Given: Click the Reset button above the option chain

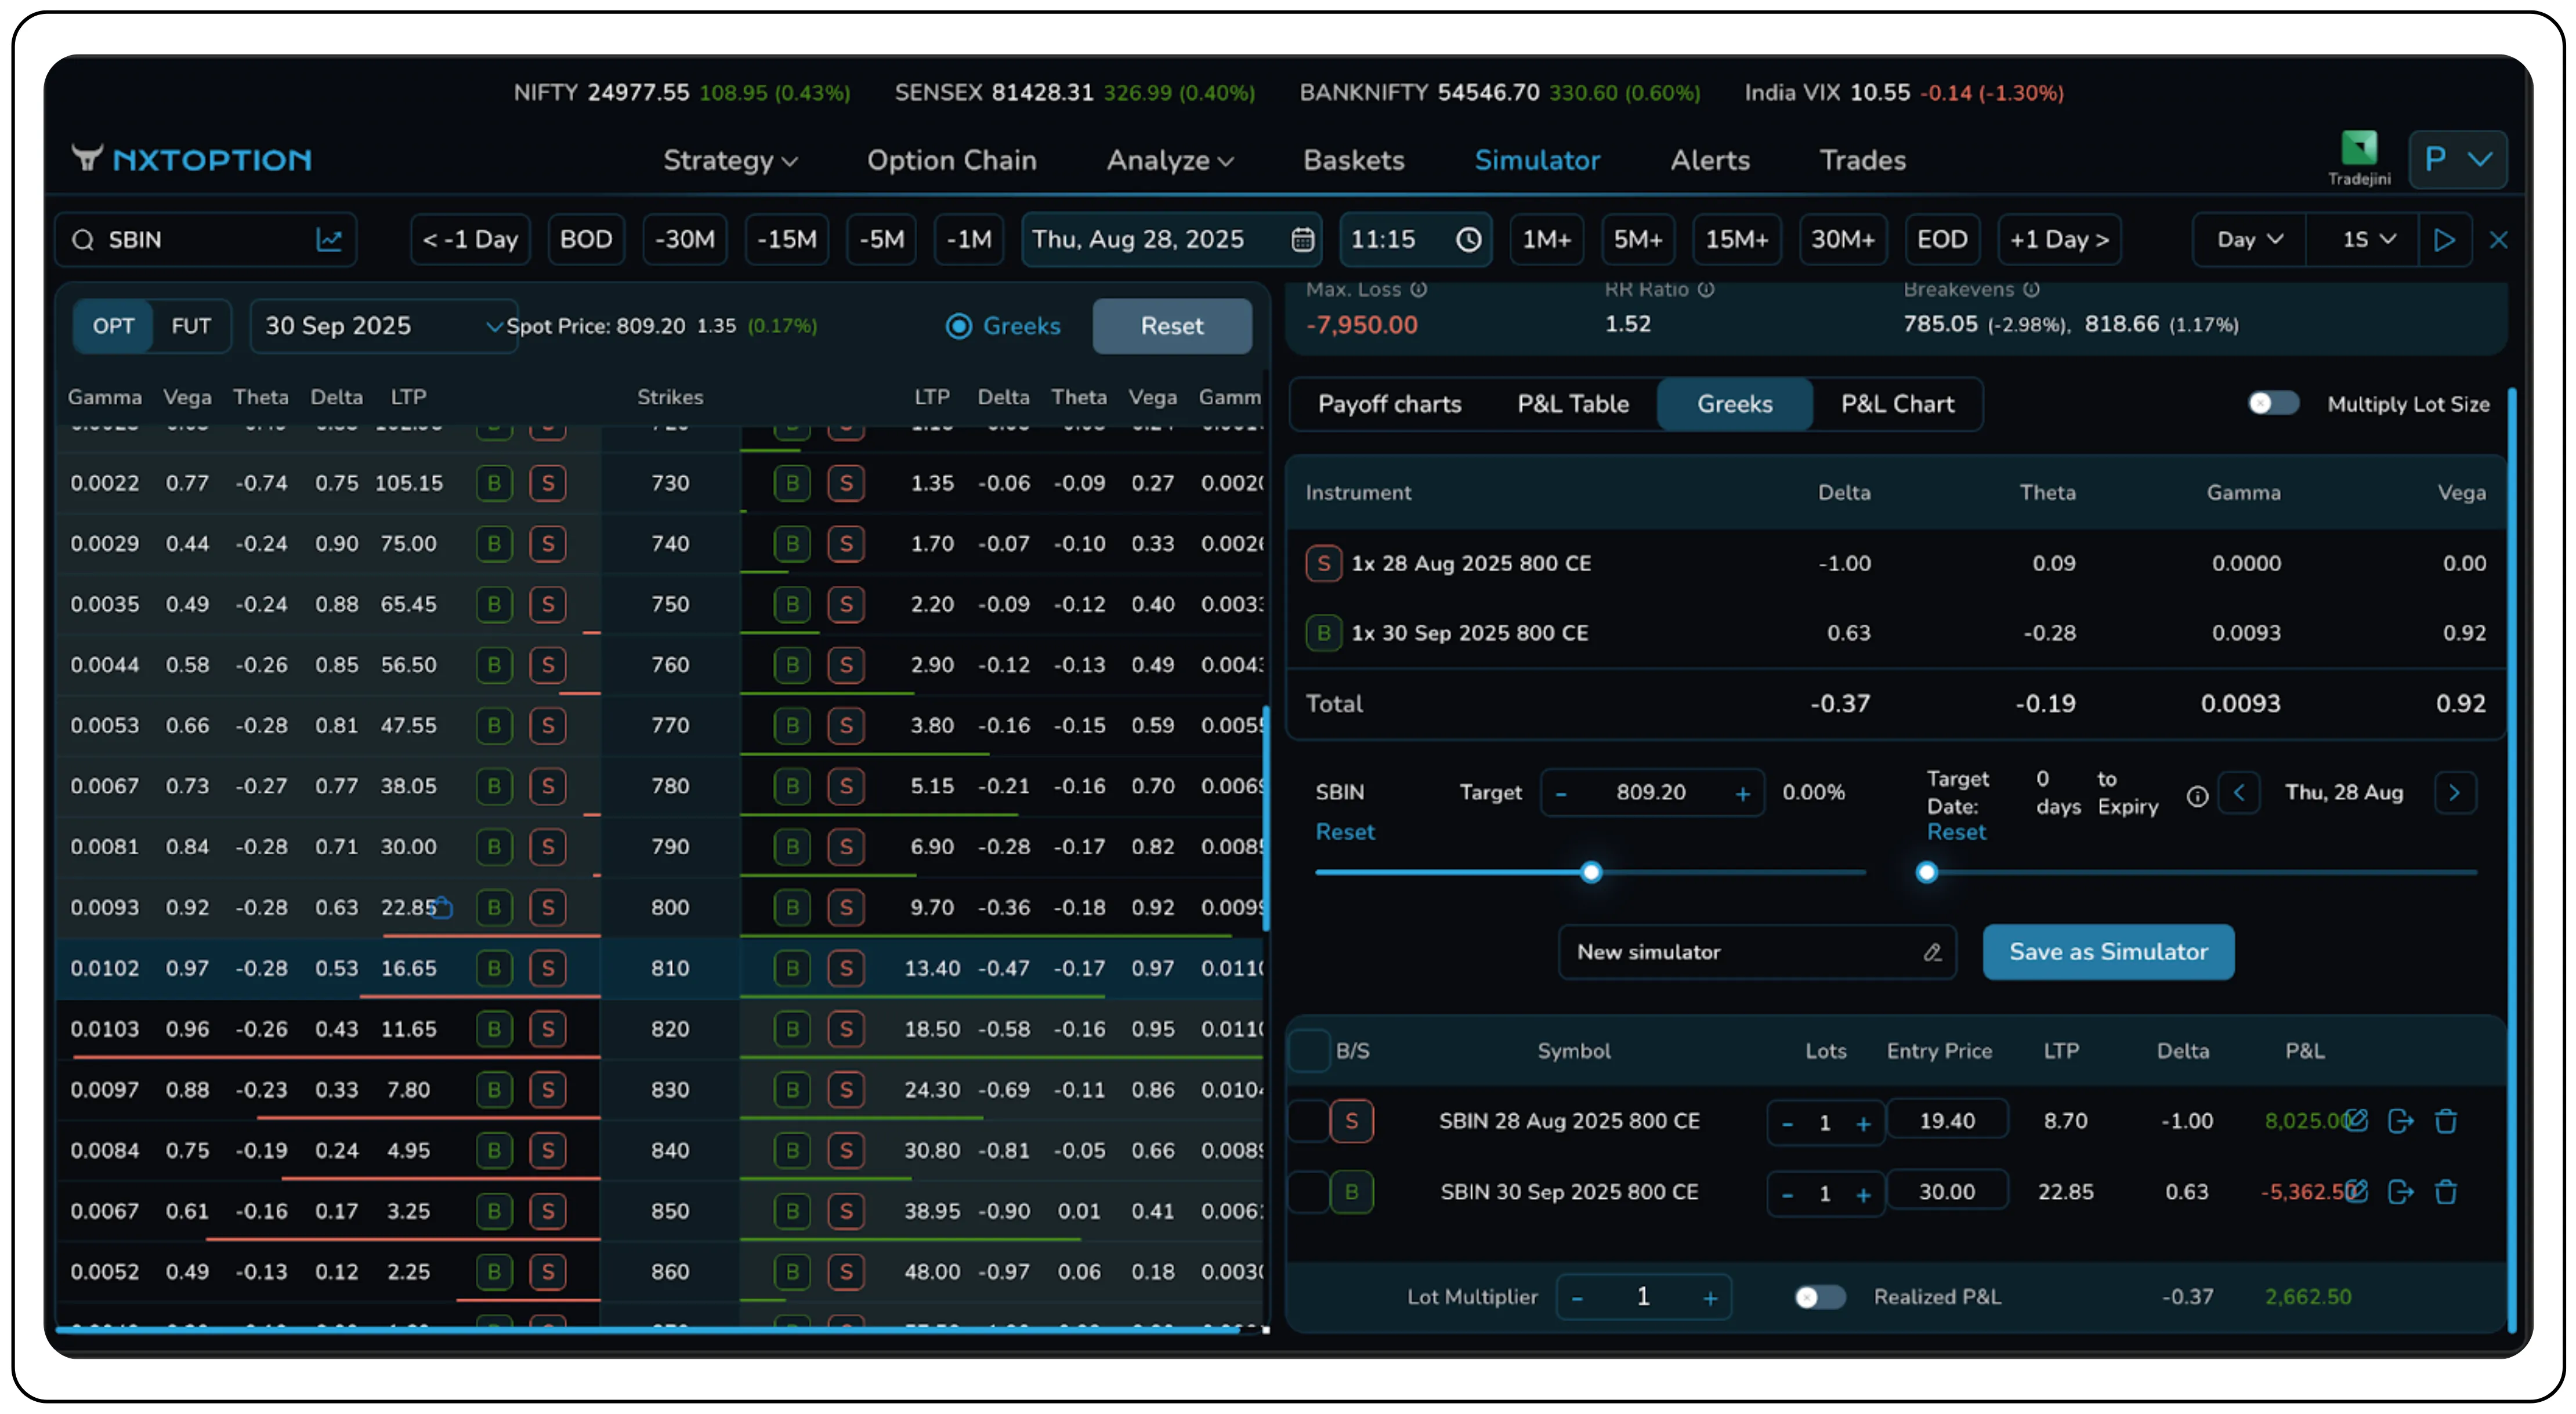Looking at the screenshot, I should [1172, 326].
